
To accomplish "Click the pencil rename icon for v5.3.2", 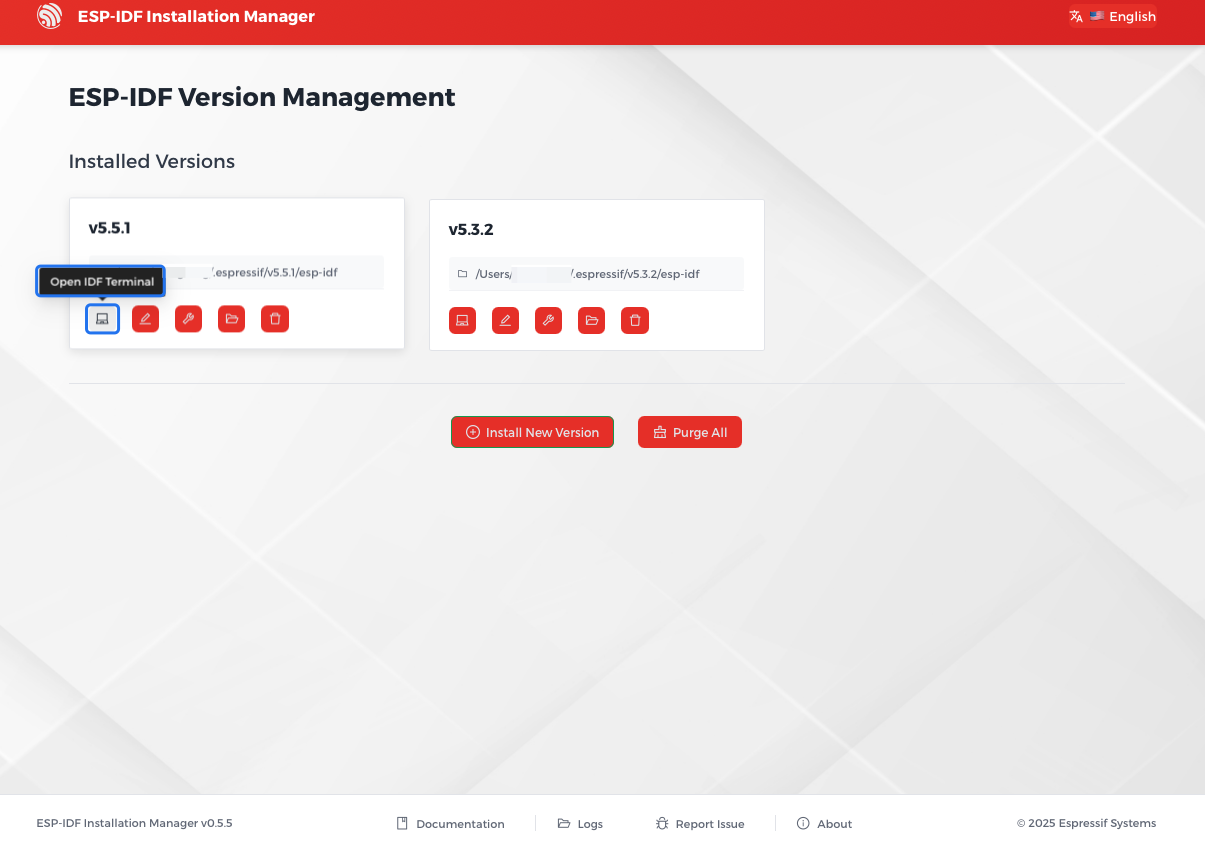I will tap(505, 321).
